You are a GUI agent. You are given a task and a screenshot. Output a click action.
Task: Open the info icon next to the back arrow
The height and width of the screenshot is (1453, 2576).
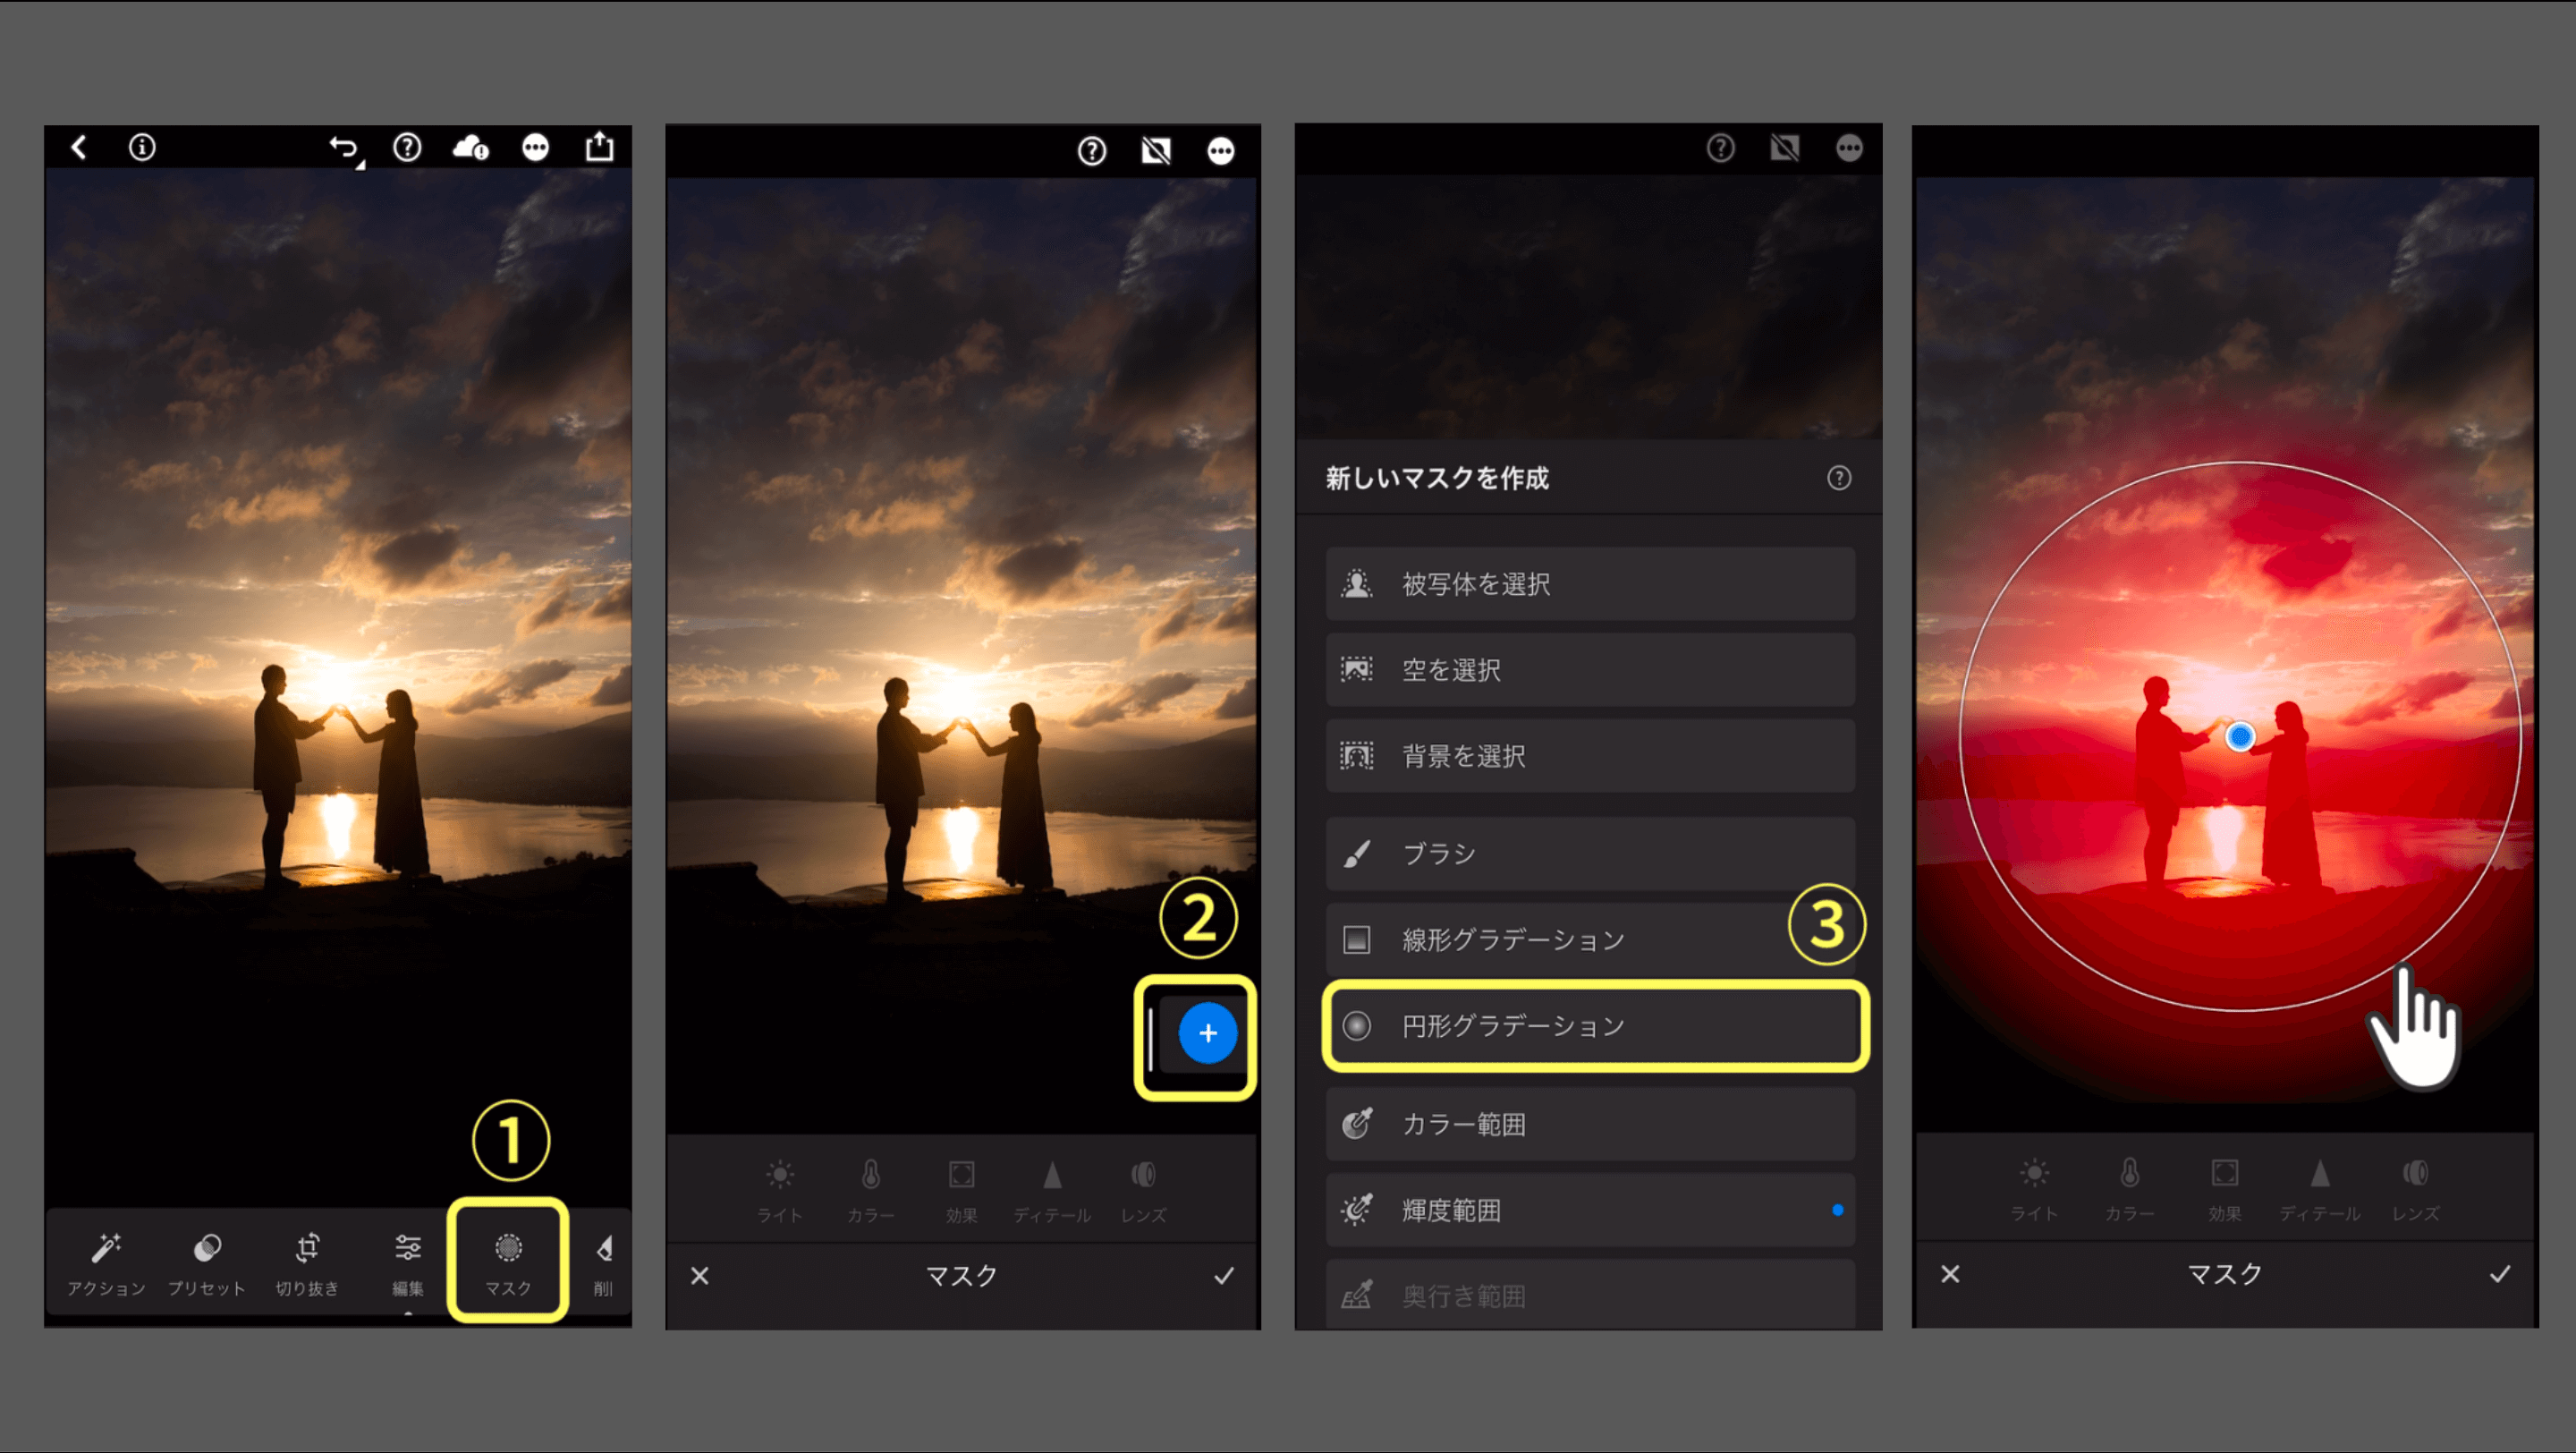(x=142, y=147)
